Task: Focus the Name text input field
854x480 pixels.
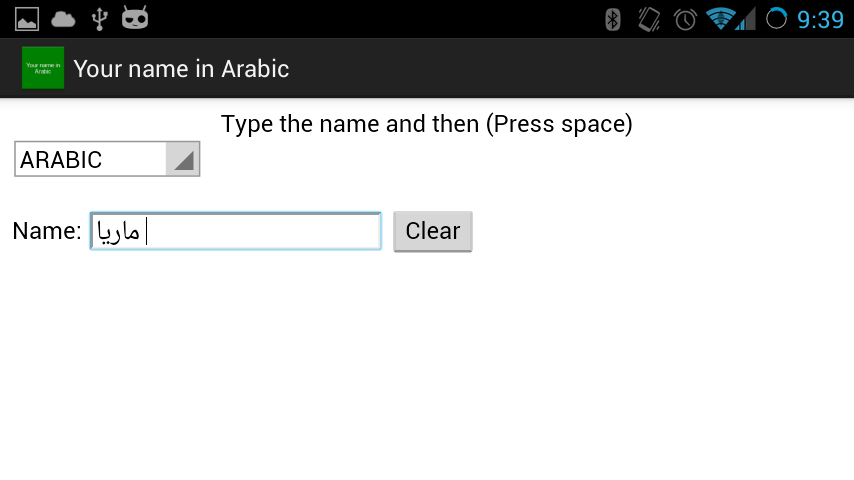Action: click(260, 231)
